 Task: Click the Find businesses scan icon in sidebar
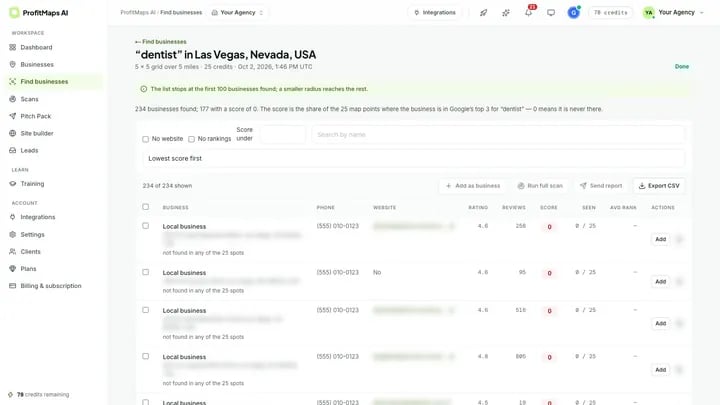(12, 81)
